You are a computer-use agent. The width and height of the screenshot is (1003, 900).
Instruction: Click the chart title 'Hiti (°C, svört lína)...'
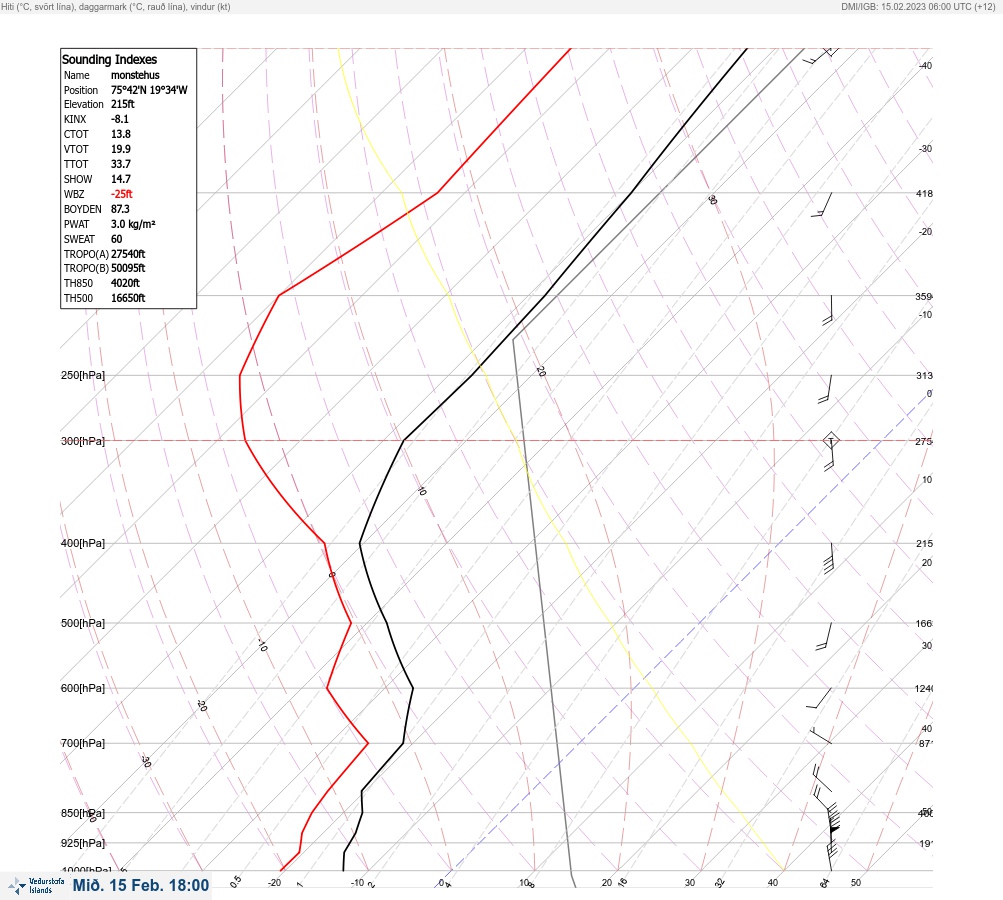(x=116, y=6)
